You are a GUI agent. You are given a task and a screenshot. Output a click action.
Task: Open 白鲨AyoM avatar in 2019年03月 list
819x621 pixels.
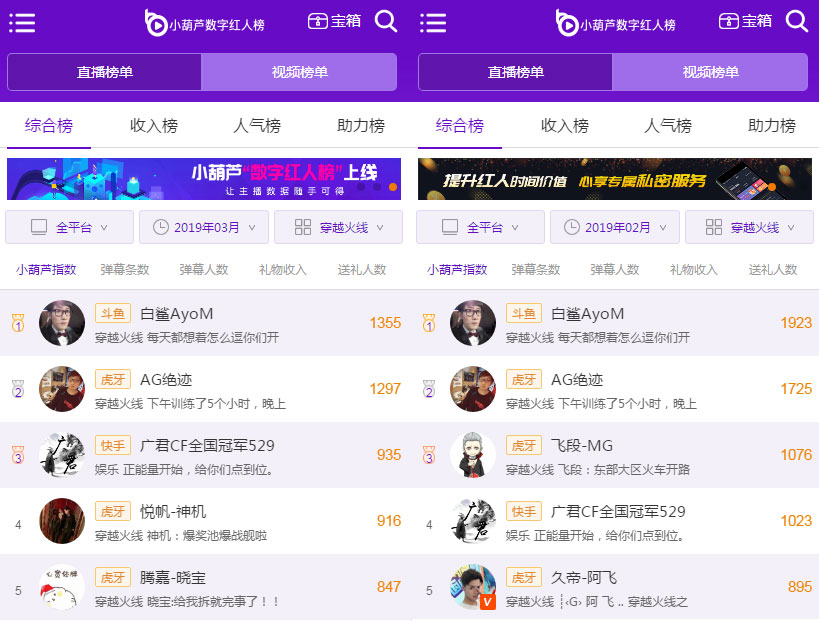[x=62, y=323]
